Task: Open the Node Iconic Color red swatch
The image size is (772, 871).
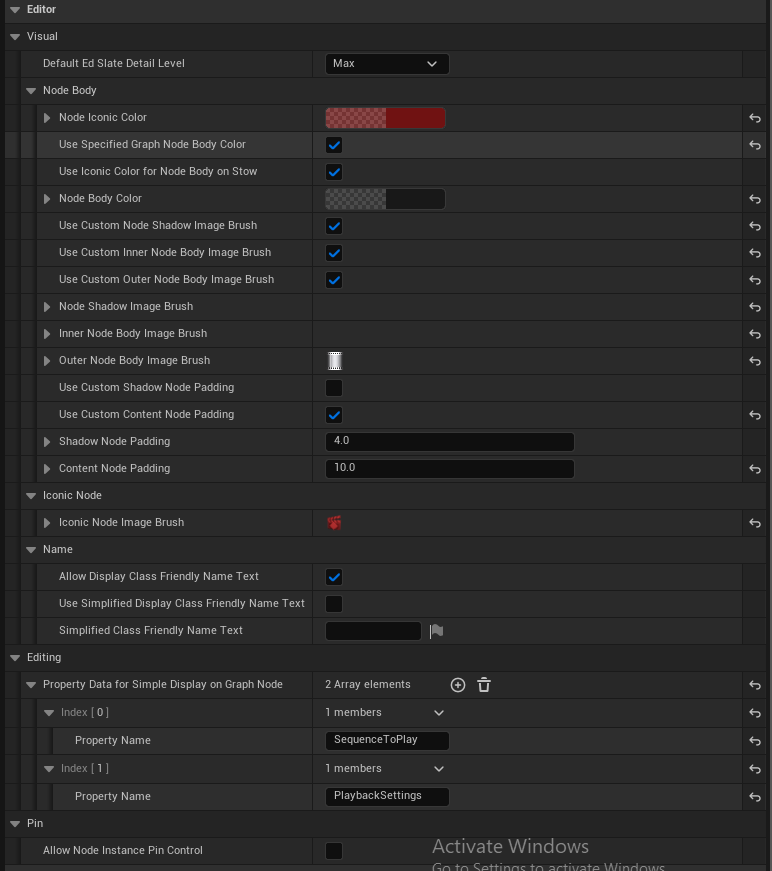Action: click(x=385, y=118)
